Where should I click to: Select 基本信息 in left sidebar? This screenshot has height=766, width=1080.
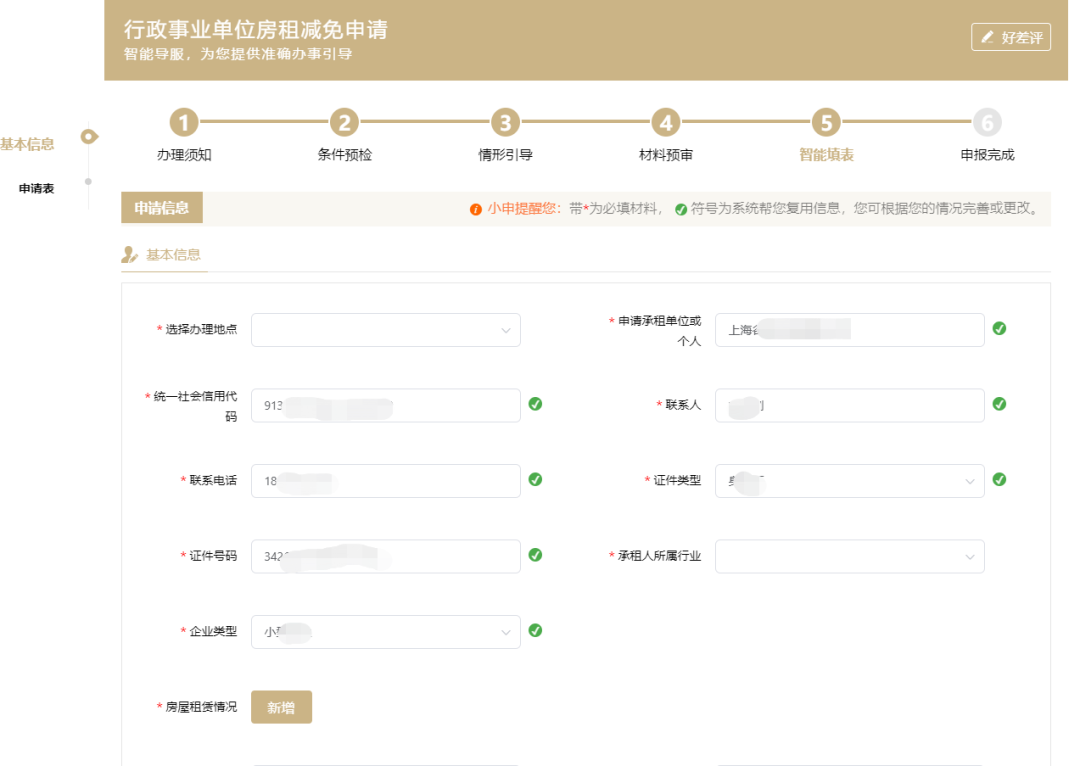tap(27, 144)
